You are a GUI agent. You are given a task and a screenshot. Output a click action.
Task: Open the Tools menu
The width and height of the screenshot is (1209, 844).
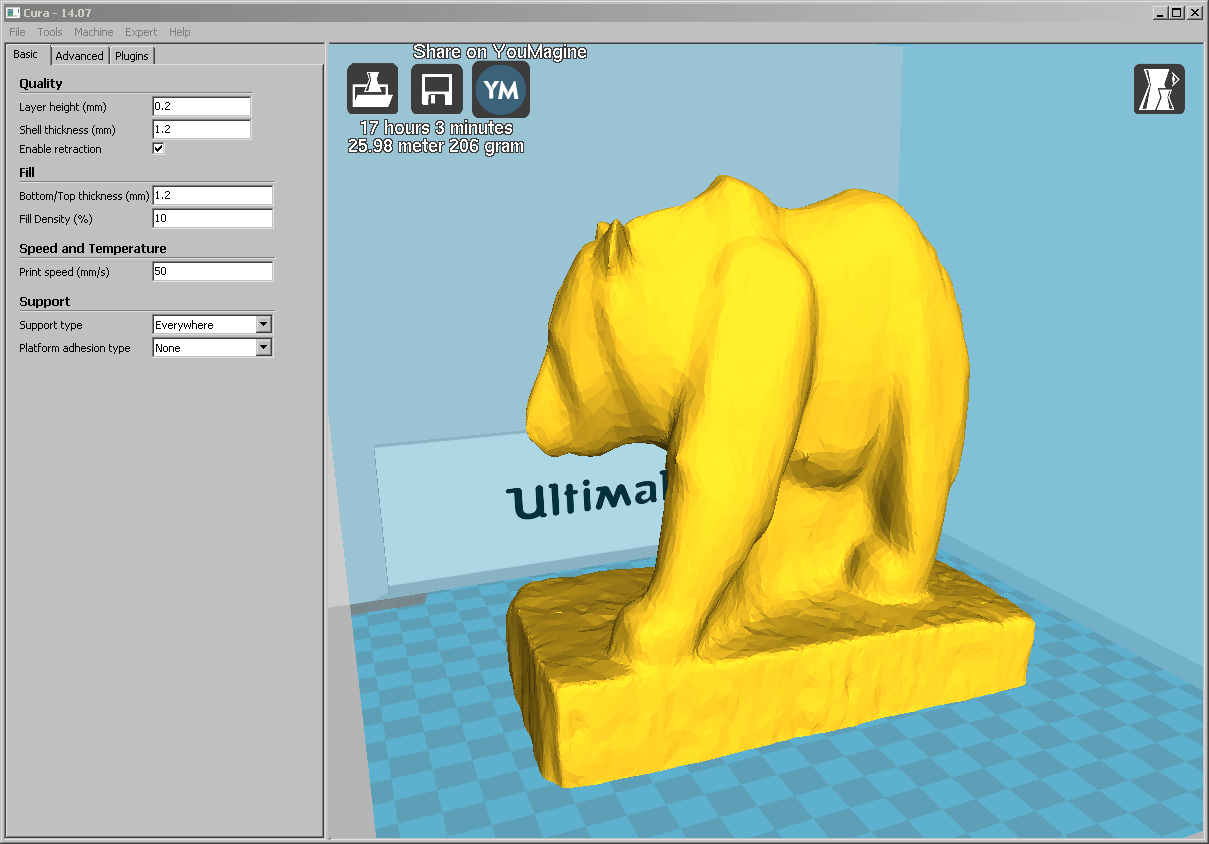click(x=49, y=32)
